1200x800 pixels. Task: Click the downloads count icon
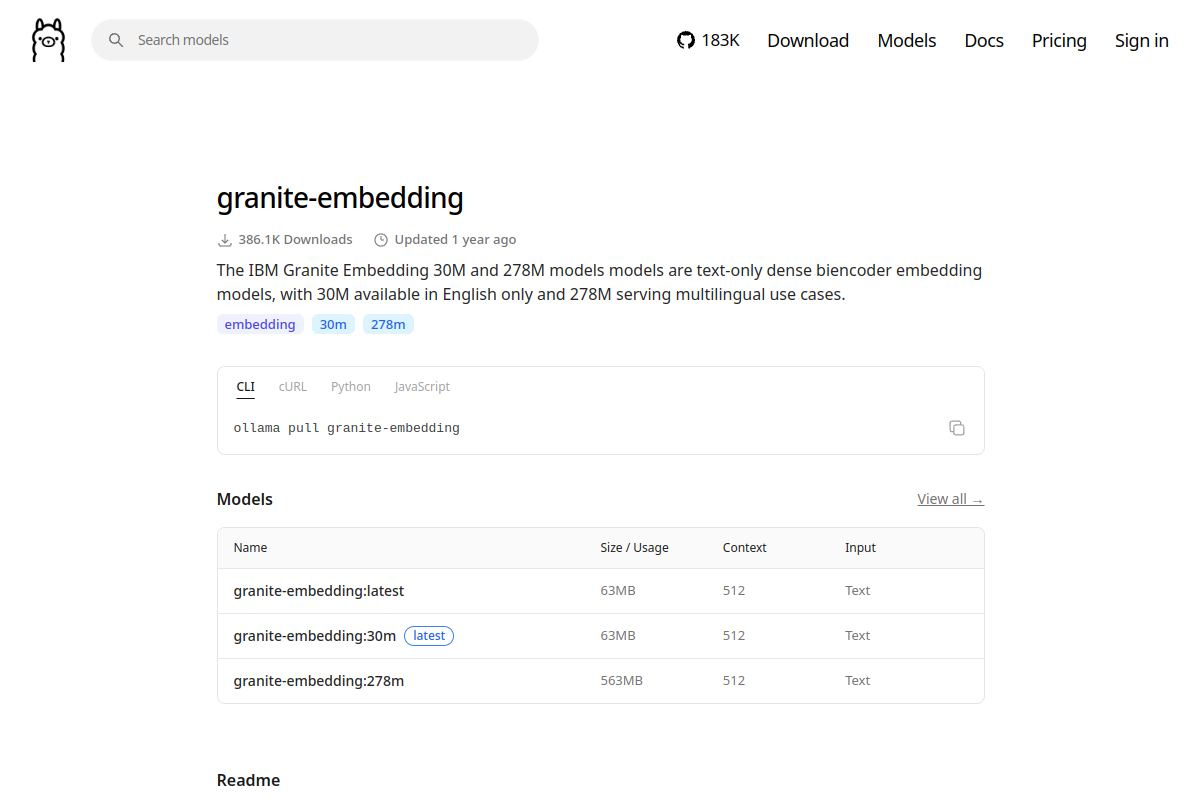(225, 240)
